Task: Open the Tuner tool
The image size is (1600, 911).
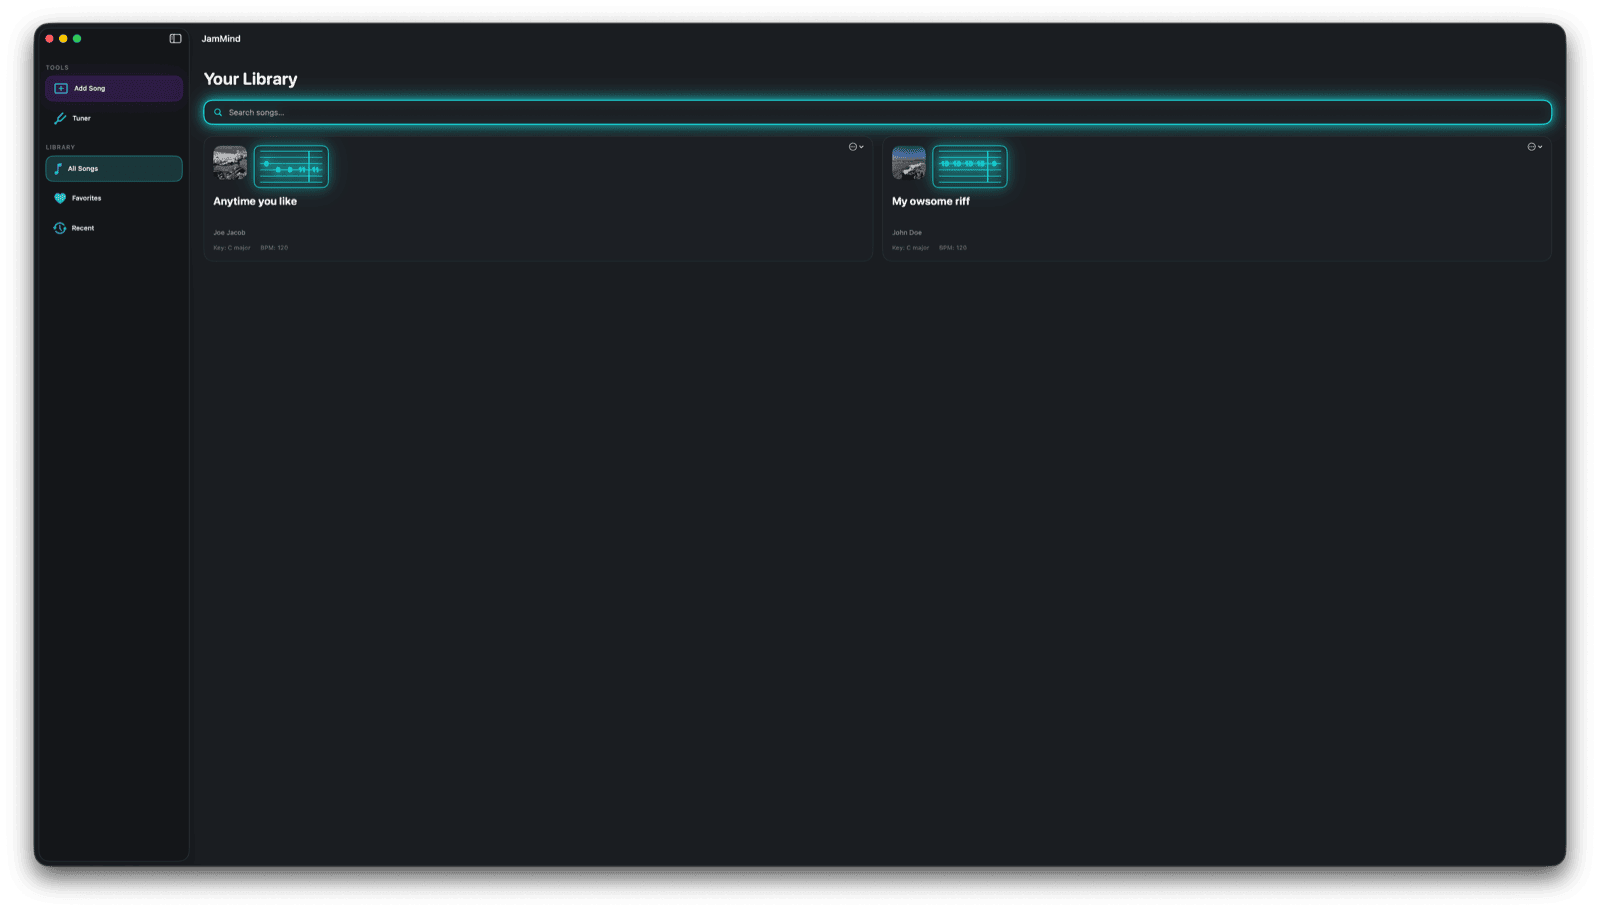Action: point(114,118)
